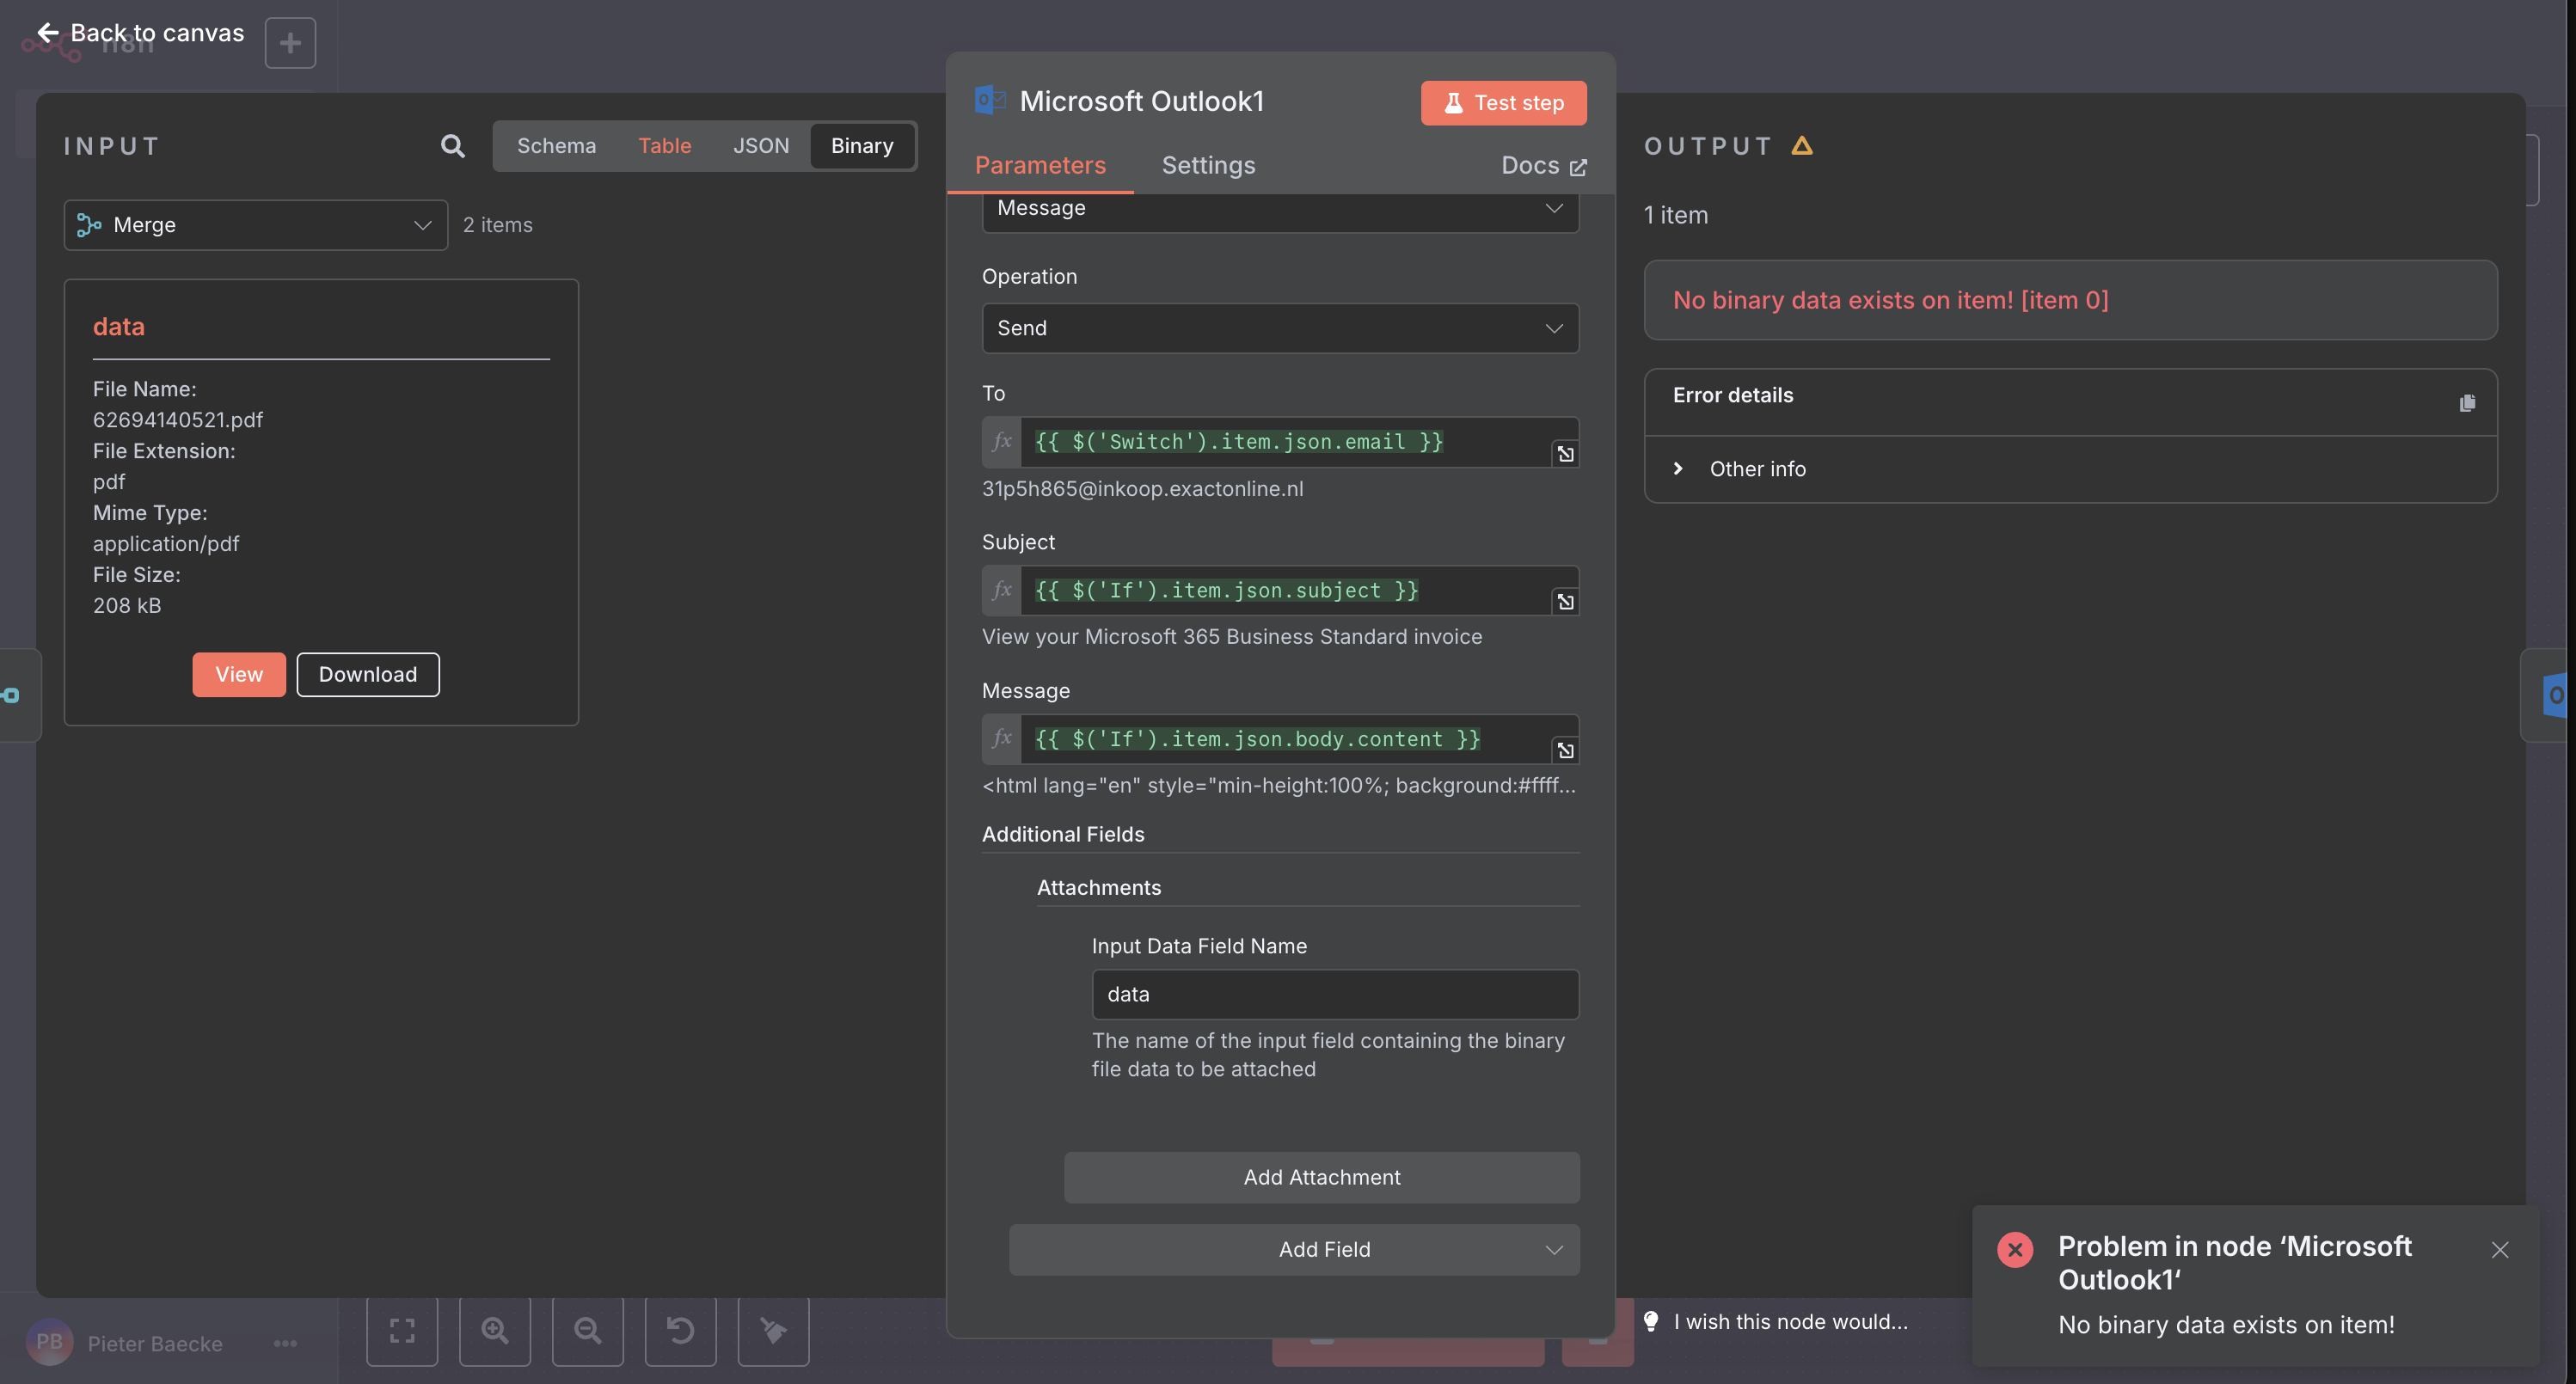Click the red error icon in the notification
Viewport: 2576px width, 1384px height.
2015,1250
